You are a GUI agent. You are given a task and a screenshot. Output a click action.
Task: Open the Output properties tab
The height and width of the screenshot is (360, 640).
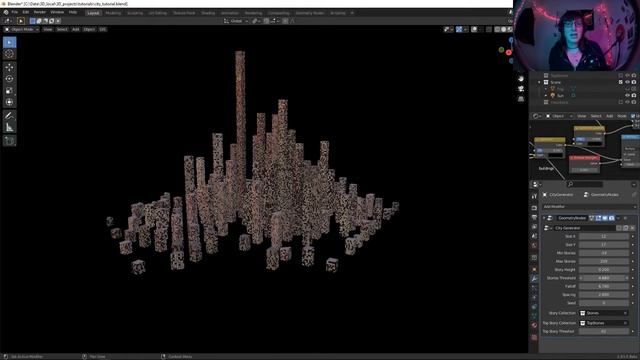tap(534, 218)
